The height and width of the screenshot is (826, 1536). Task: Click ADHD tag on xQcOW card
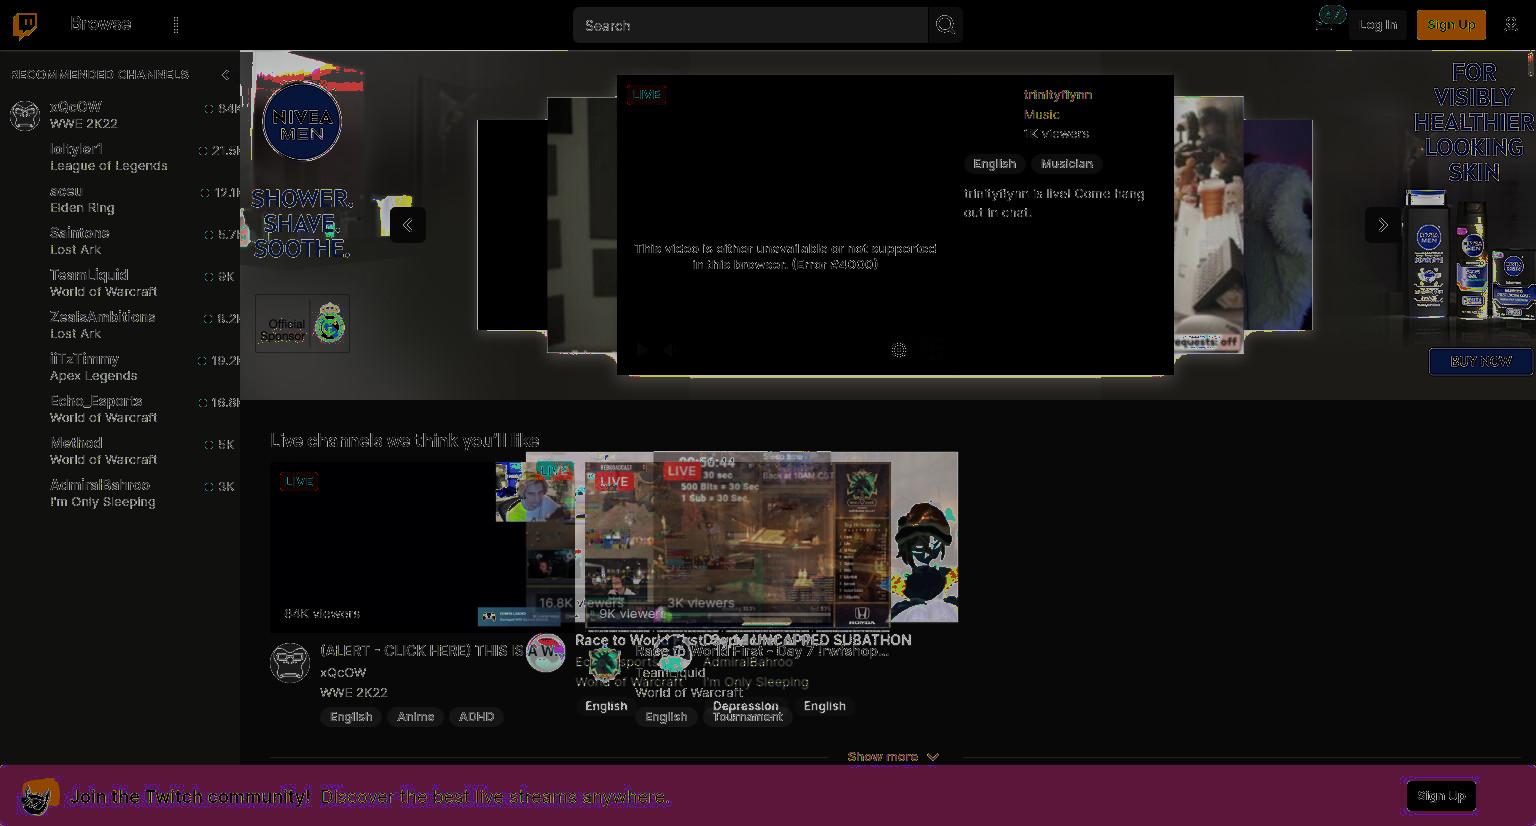pos(476,717)
